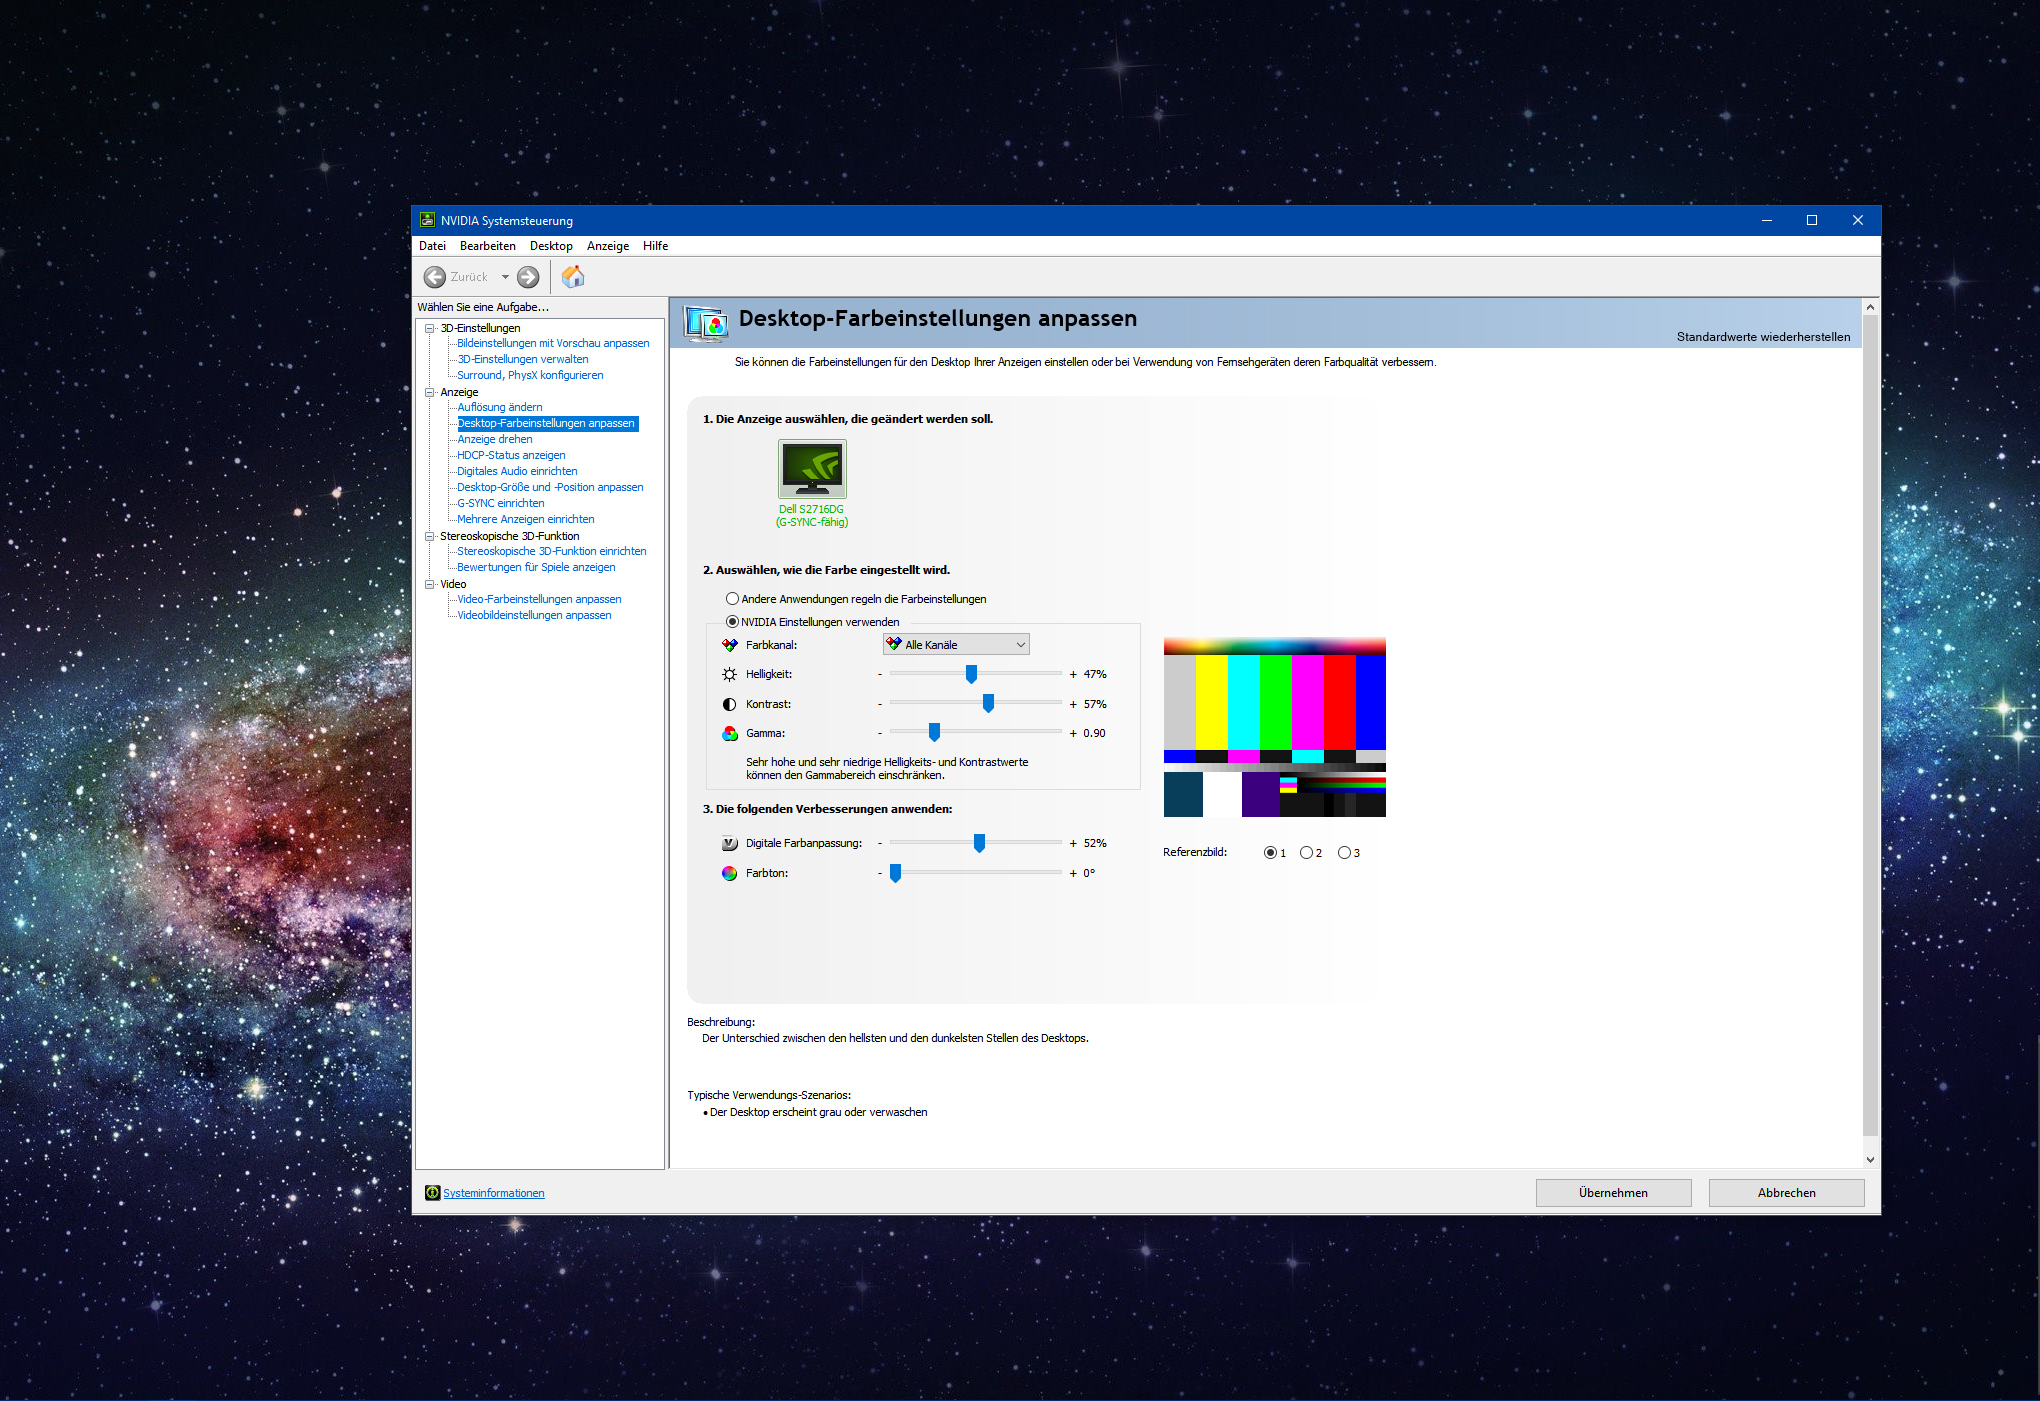Select 'Andere Anwendungen regeln die Farbeinstellungen'

pos(733,599)
